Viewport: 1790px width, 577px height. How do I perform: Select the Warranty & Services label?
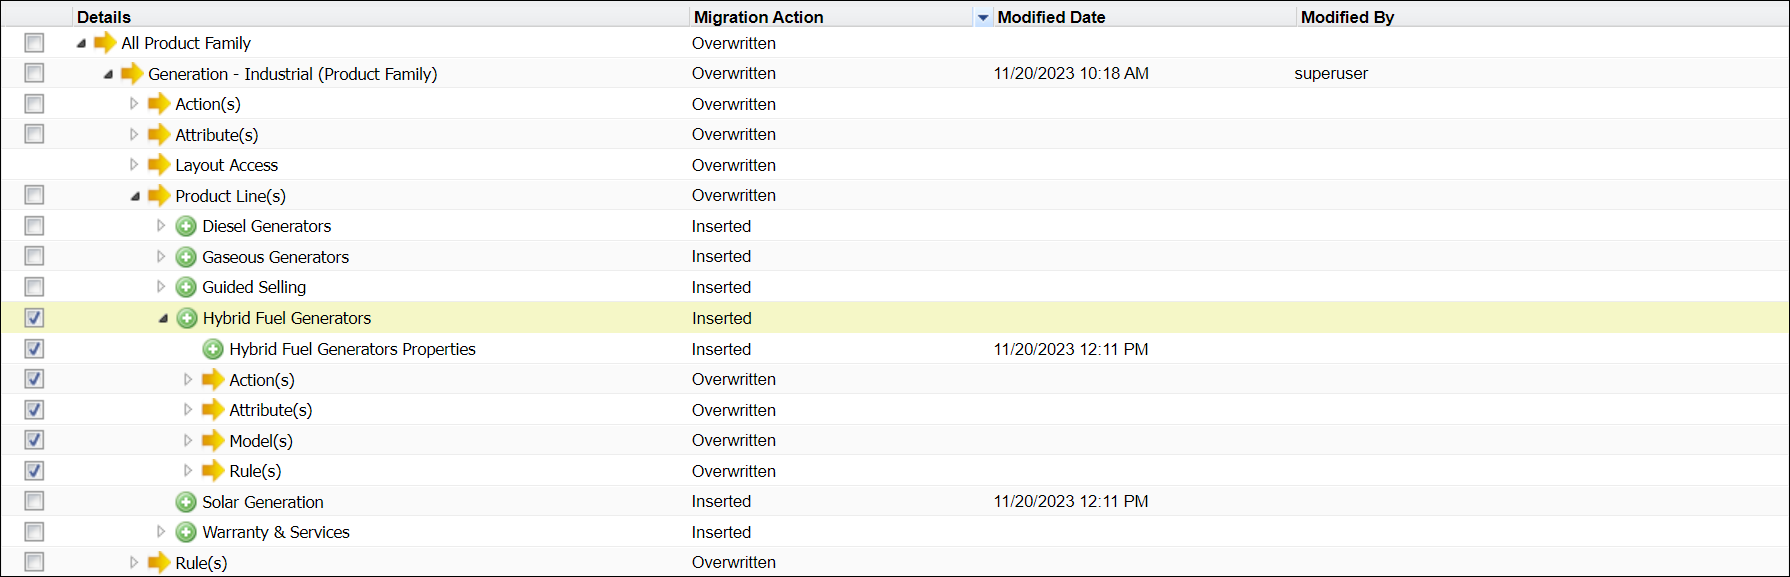tap(276, 533)
